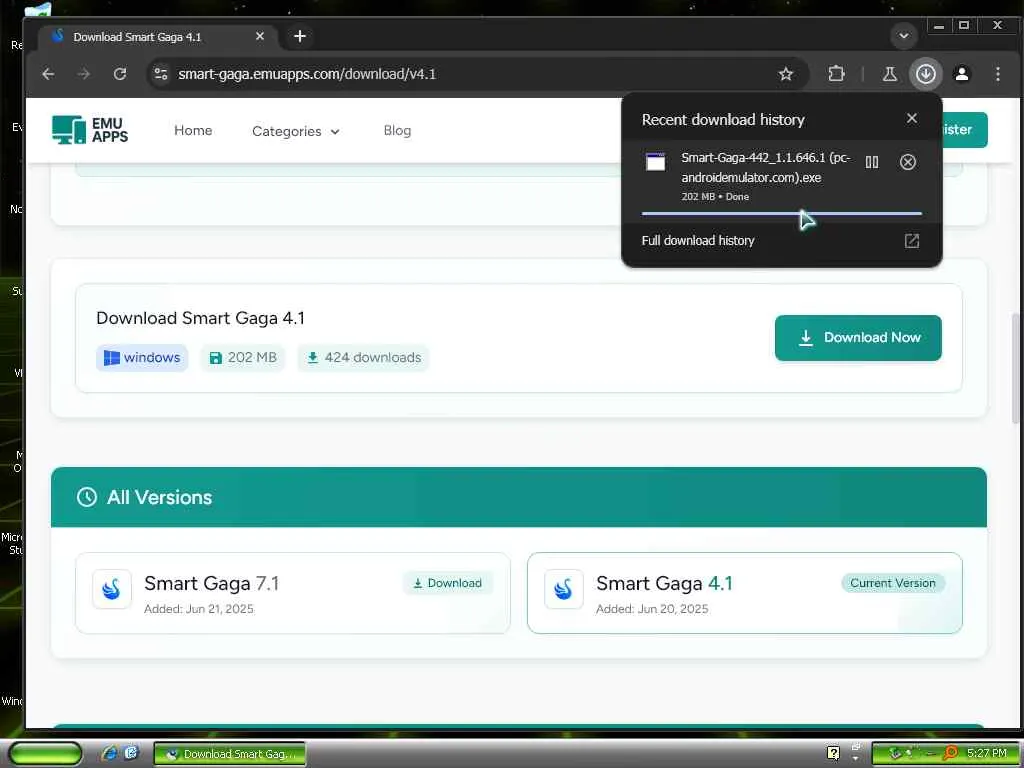This screenshot has width=1024, height=768.
Task: Click the Smart Gaga 4.1 app icon
Action: [564, 589]
